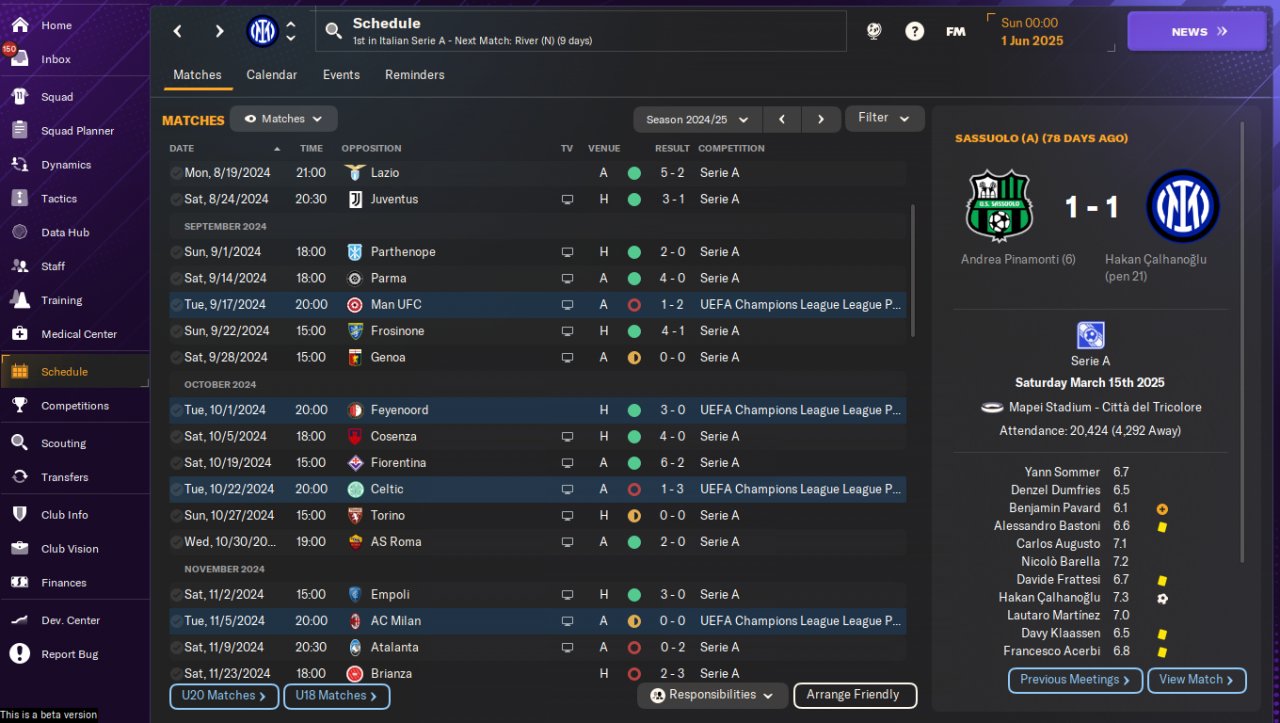1280x723 pixels.
Task: Switch to the Calendar tab
Action: tap(271, 75)
